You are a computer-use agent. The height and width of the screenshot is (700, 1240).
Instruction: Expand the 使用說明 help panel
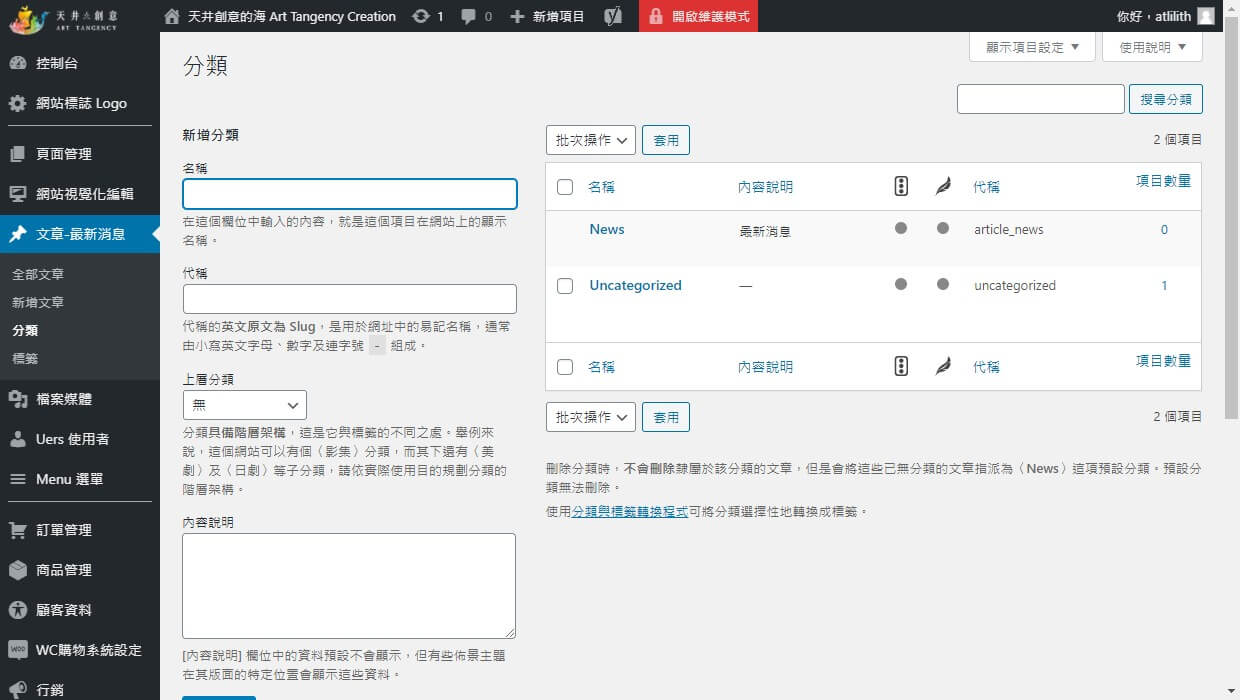pos(1152,47)
